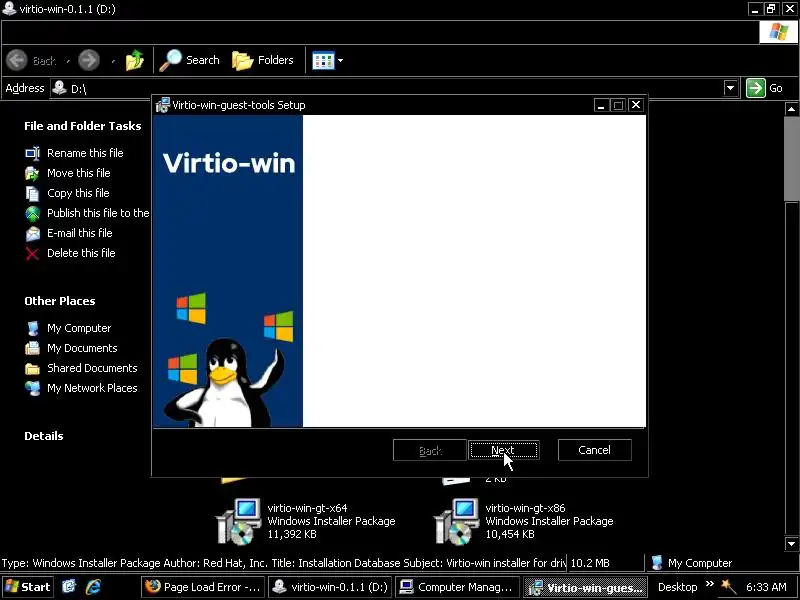Open My Network Places link
Viewport: 800px width, 600px height.
pyautogui.click(x=92, y=388)
